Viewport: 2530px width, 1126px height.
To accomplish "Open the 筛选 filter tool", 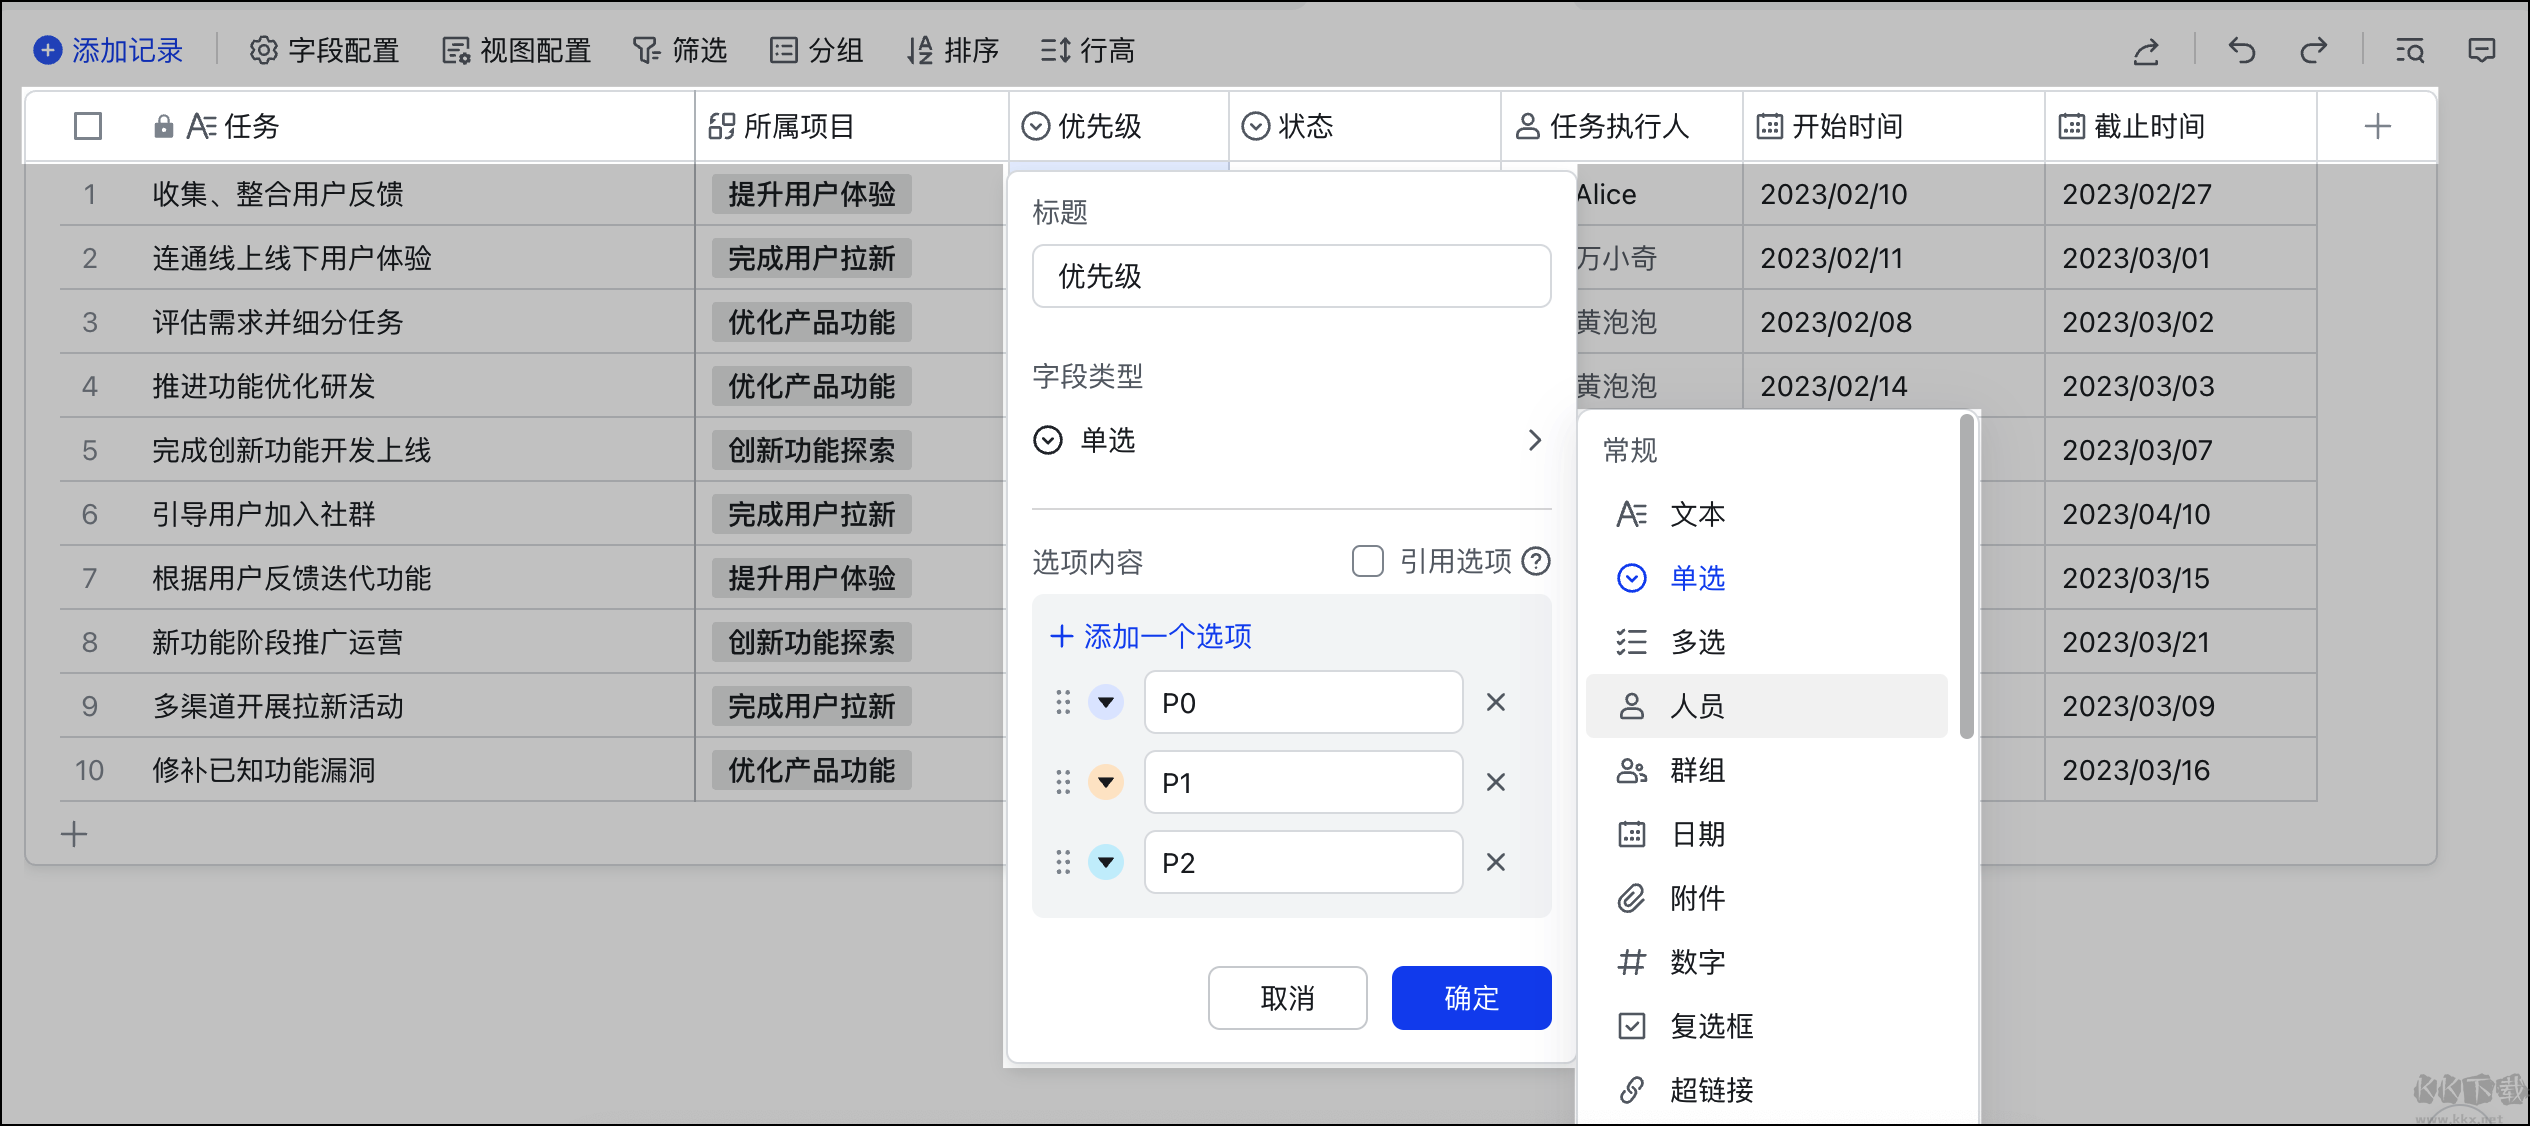I will [680, 50].
